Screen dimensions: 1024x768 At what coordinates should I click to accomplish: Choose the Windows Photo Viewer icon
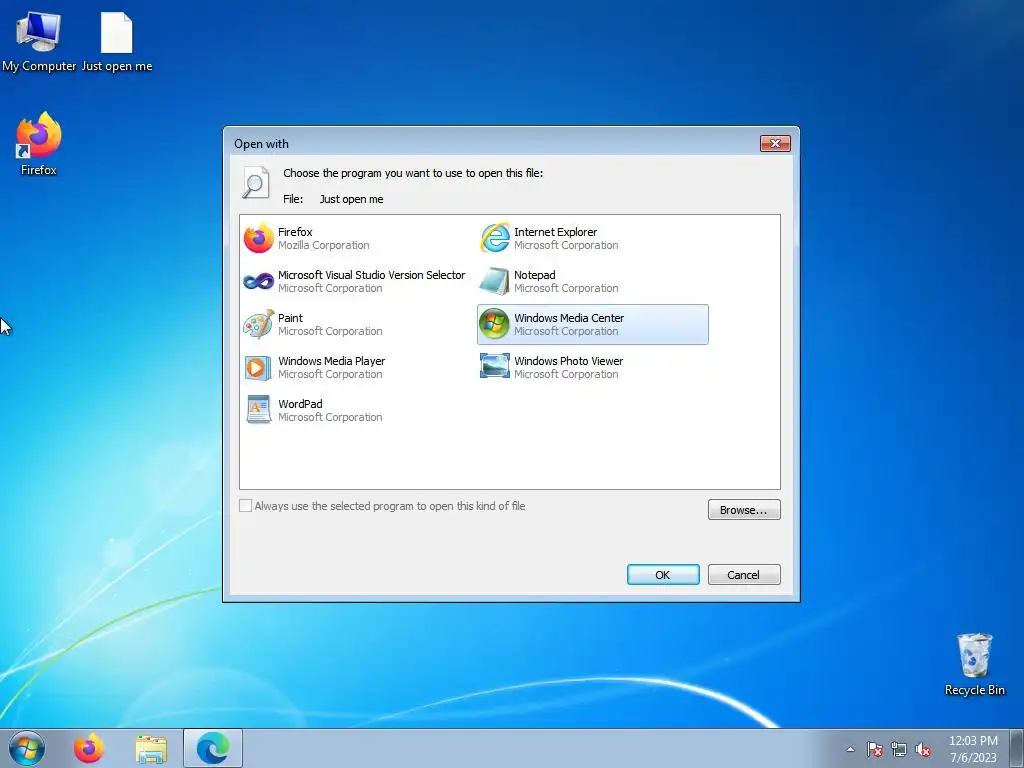494,366
